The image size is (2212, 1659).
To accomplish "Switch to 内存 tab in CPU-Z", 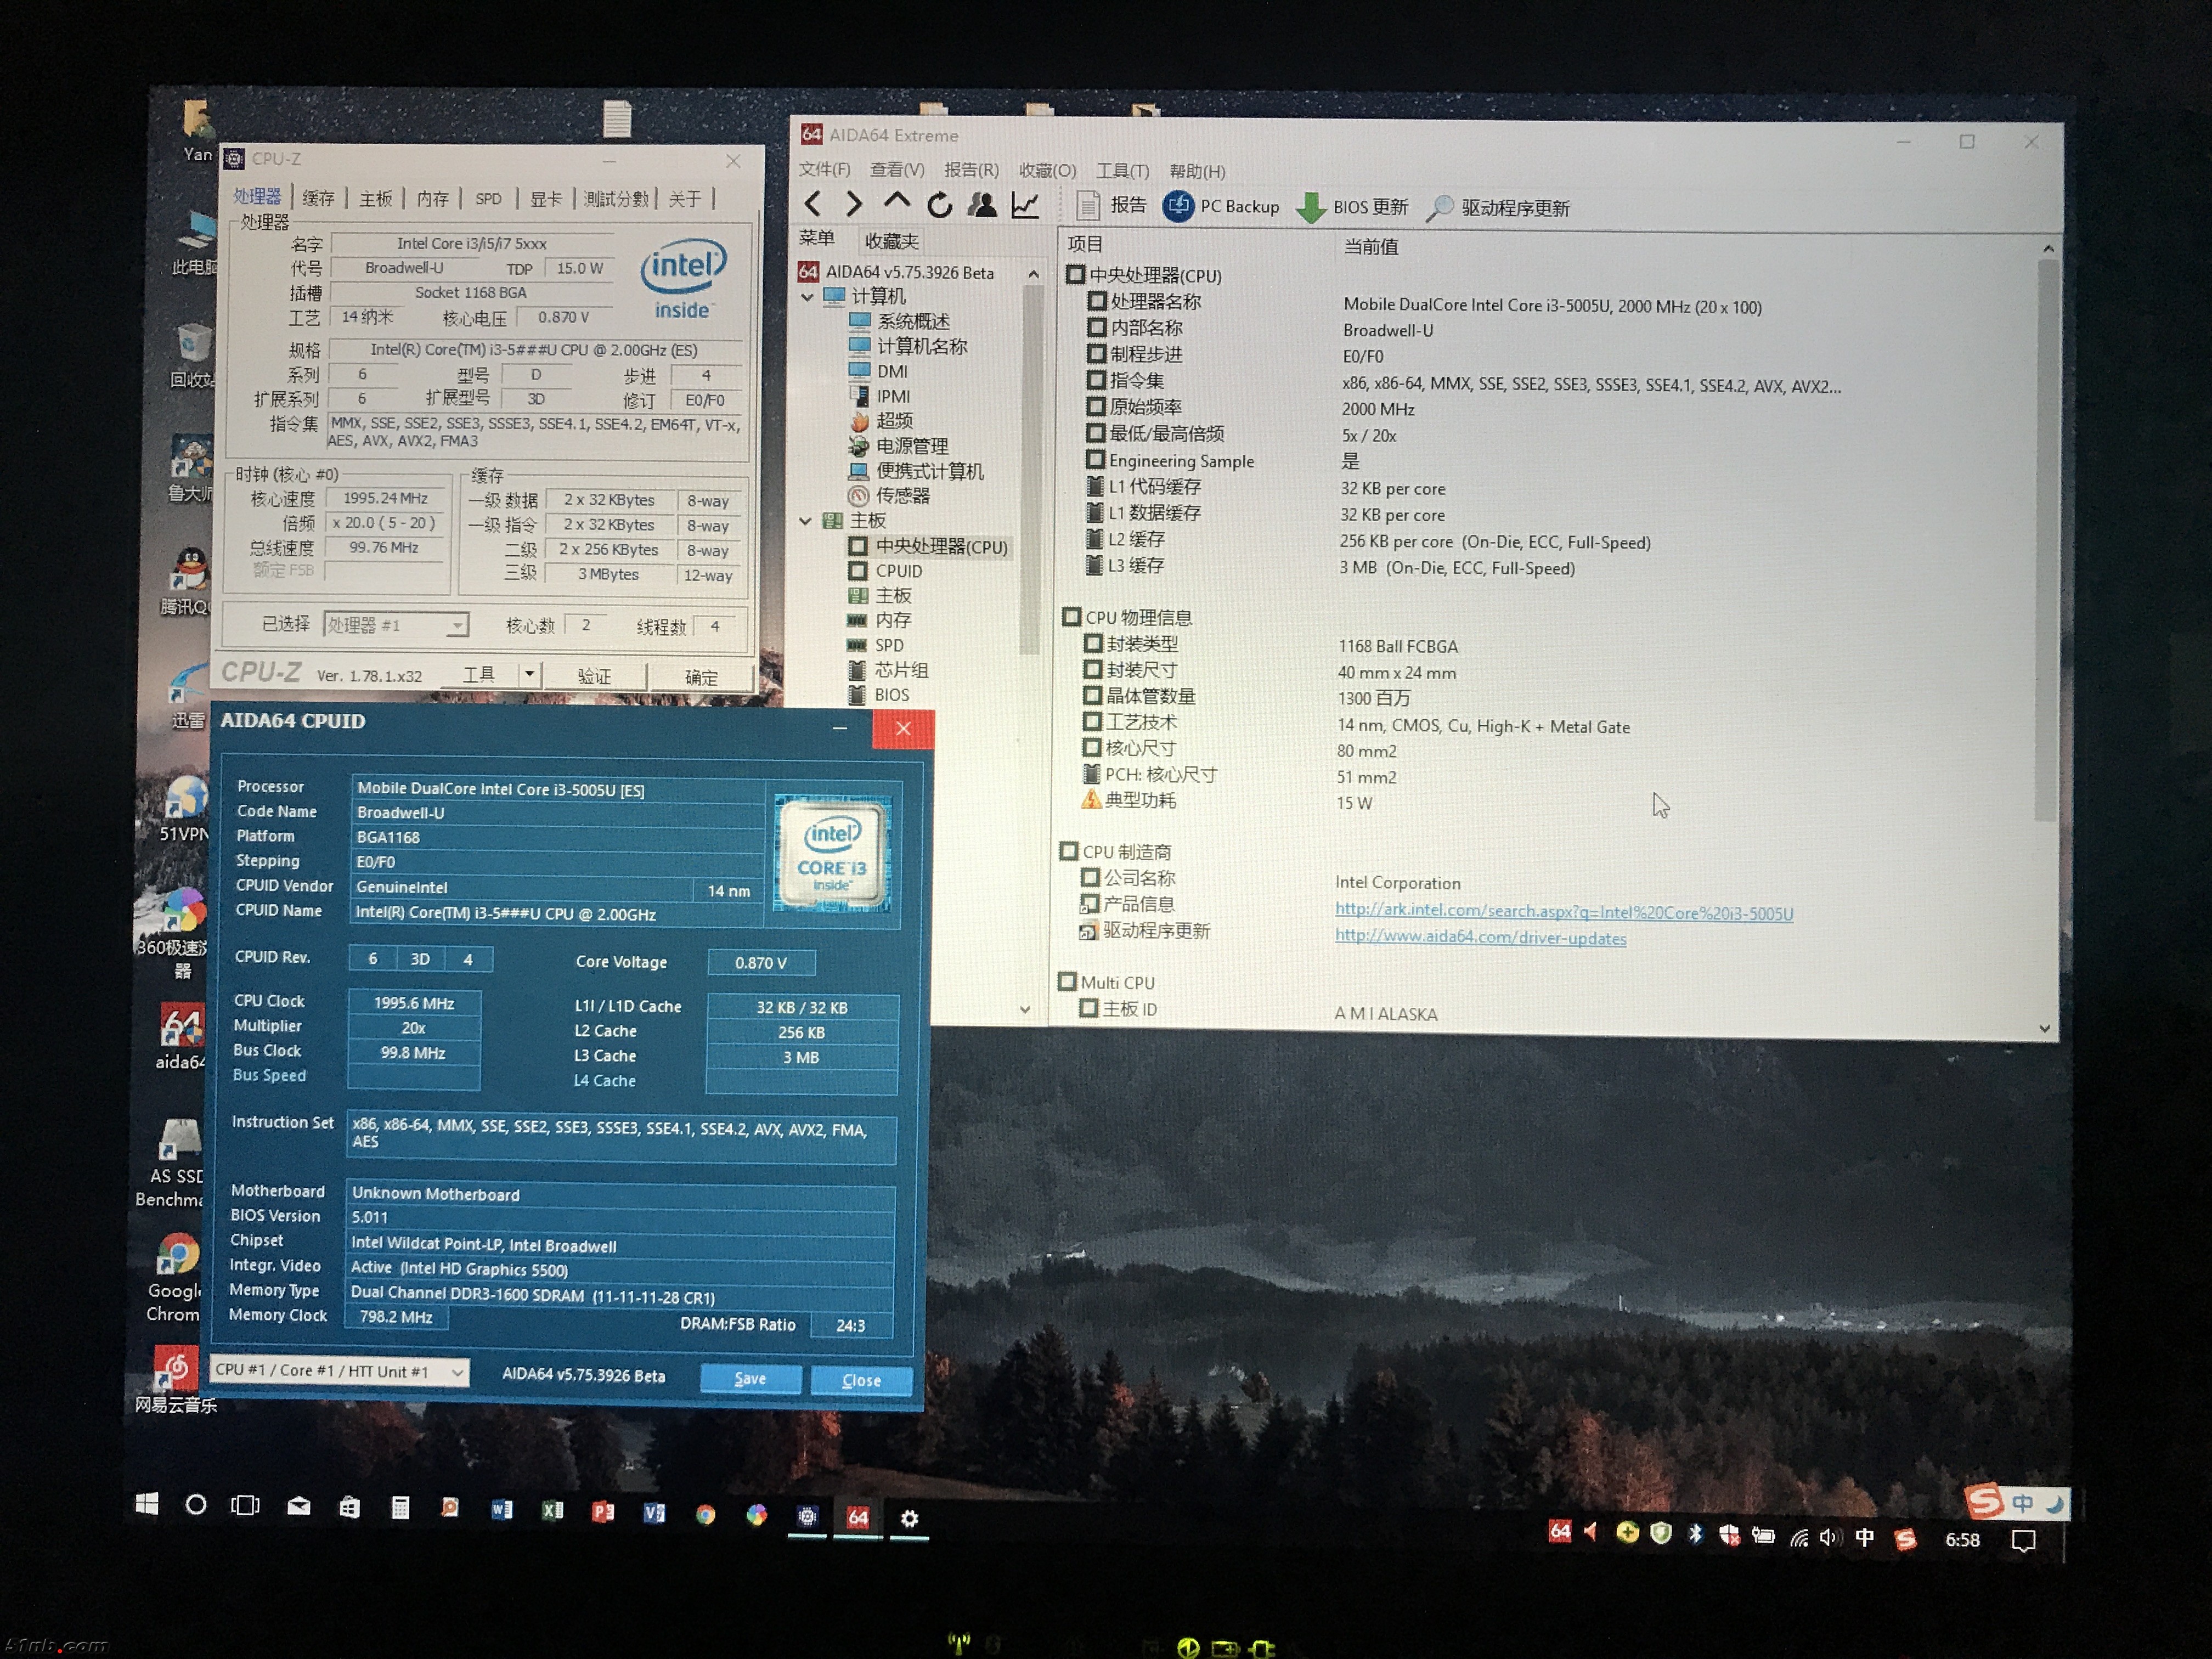I will pos(433,198).
